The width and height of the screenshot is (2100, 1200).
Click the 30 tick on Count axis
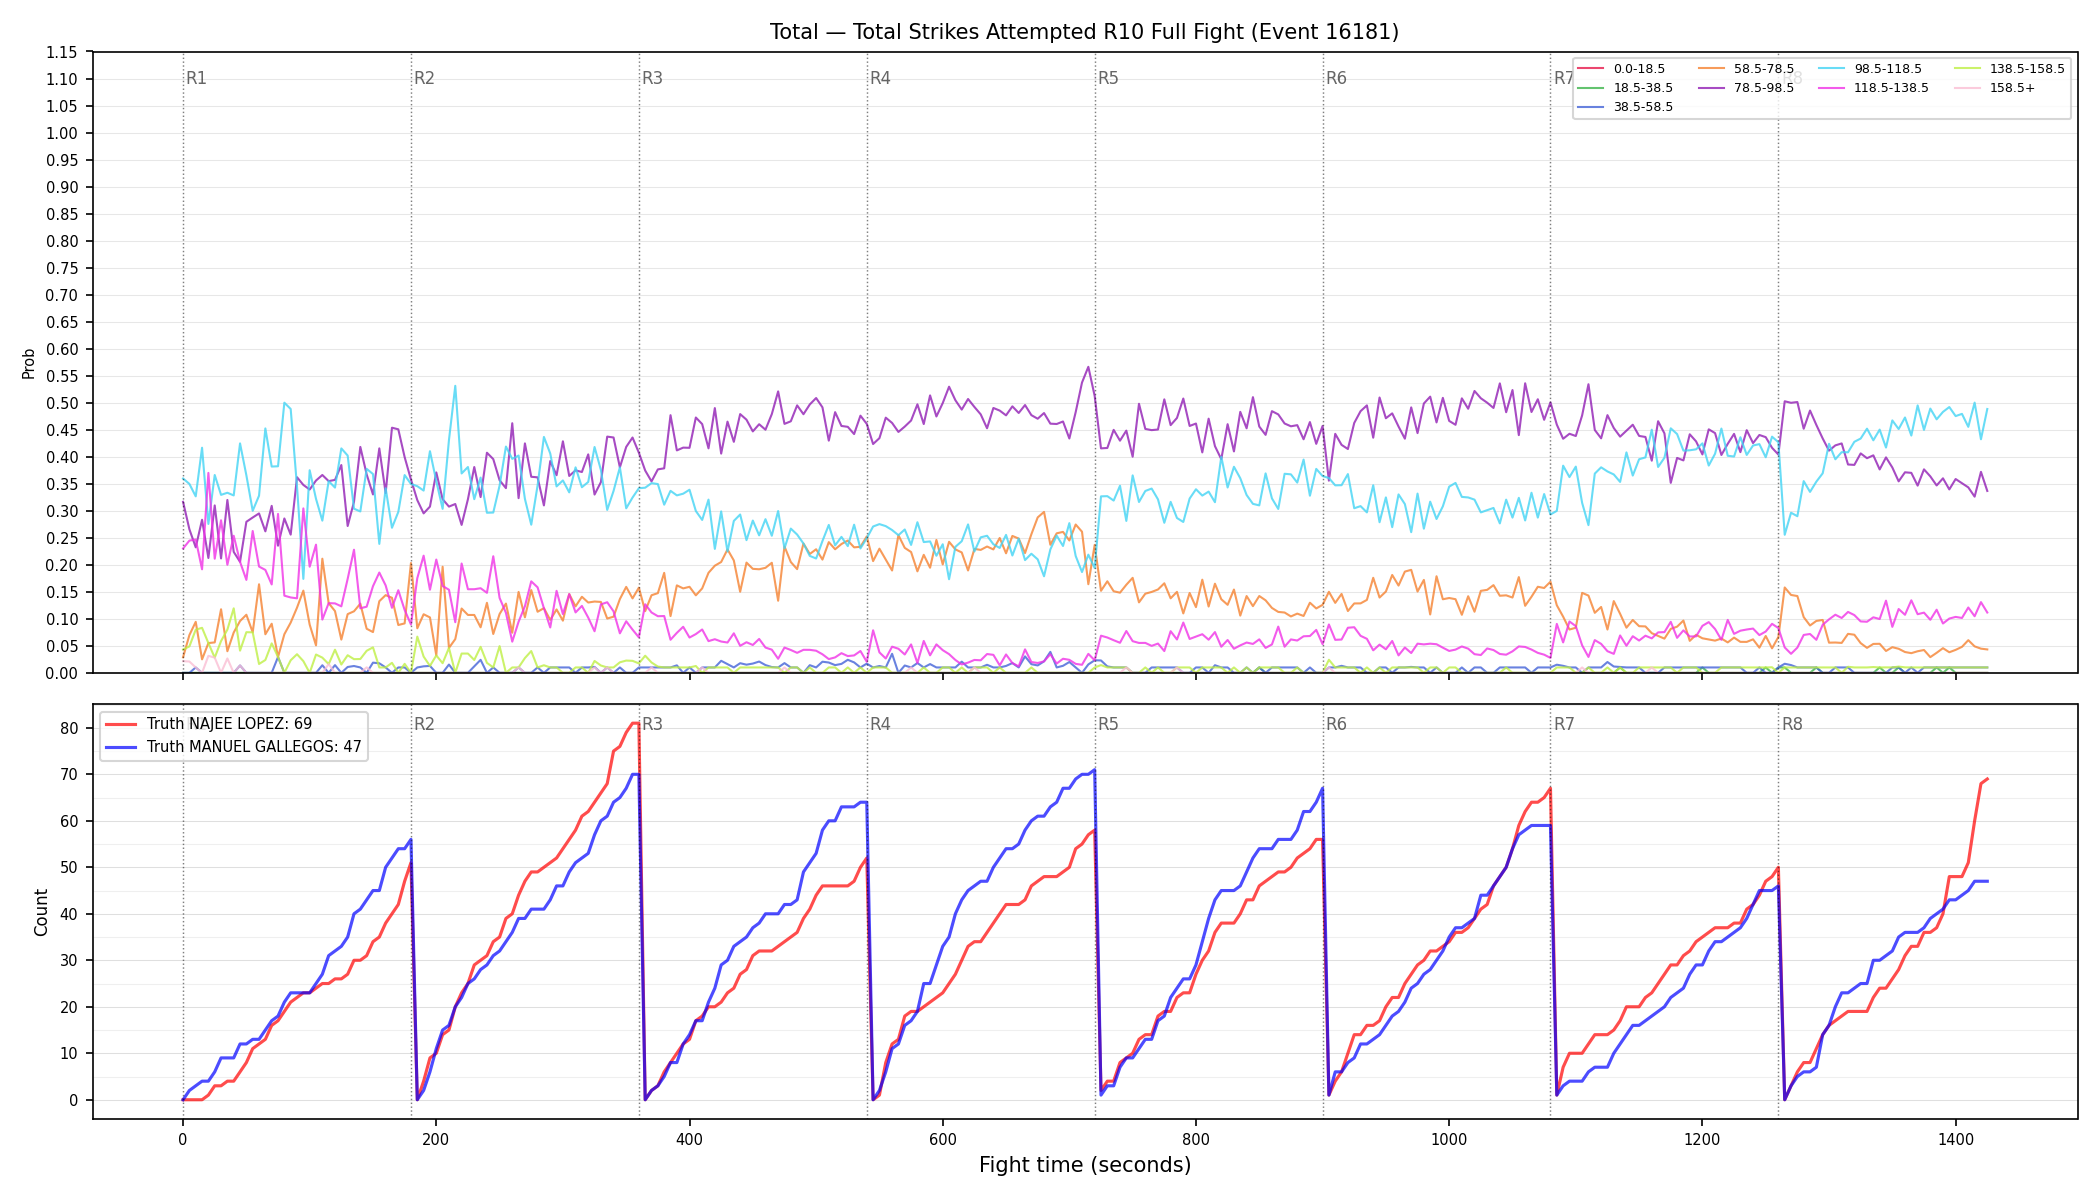69,960
